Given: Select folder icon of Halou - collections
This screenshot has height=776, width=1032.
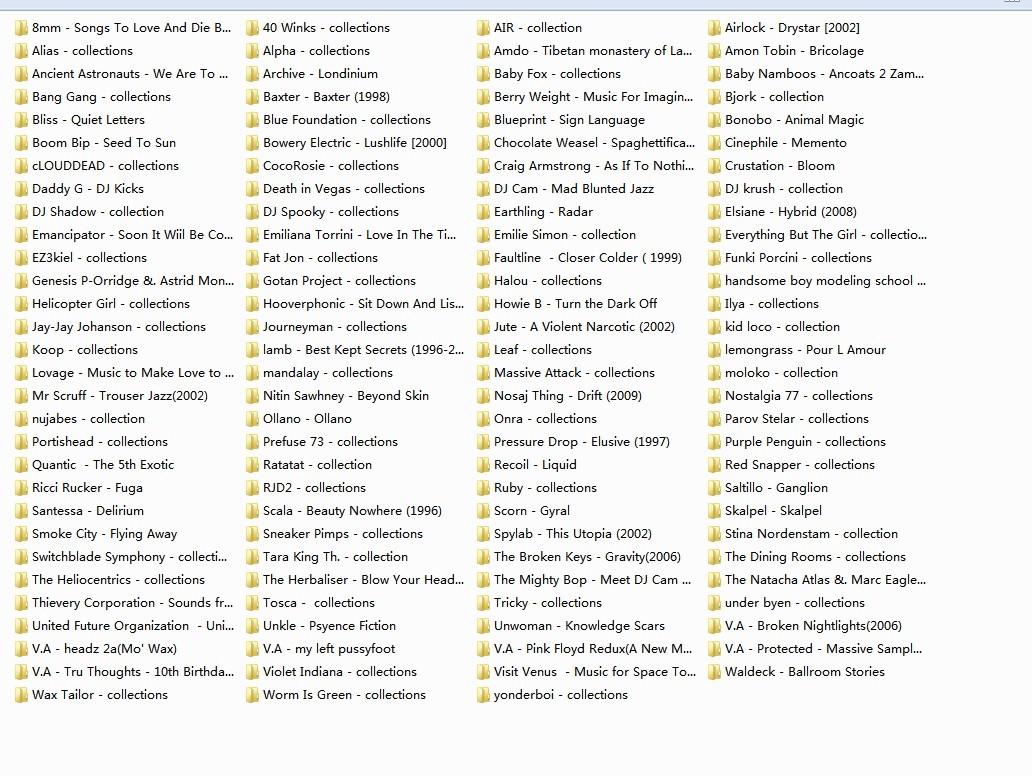Looking at the screenshot, I should (483, 281).
